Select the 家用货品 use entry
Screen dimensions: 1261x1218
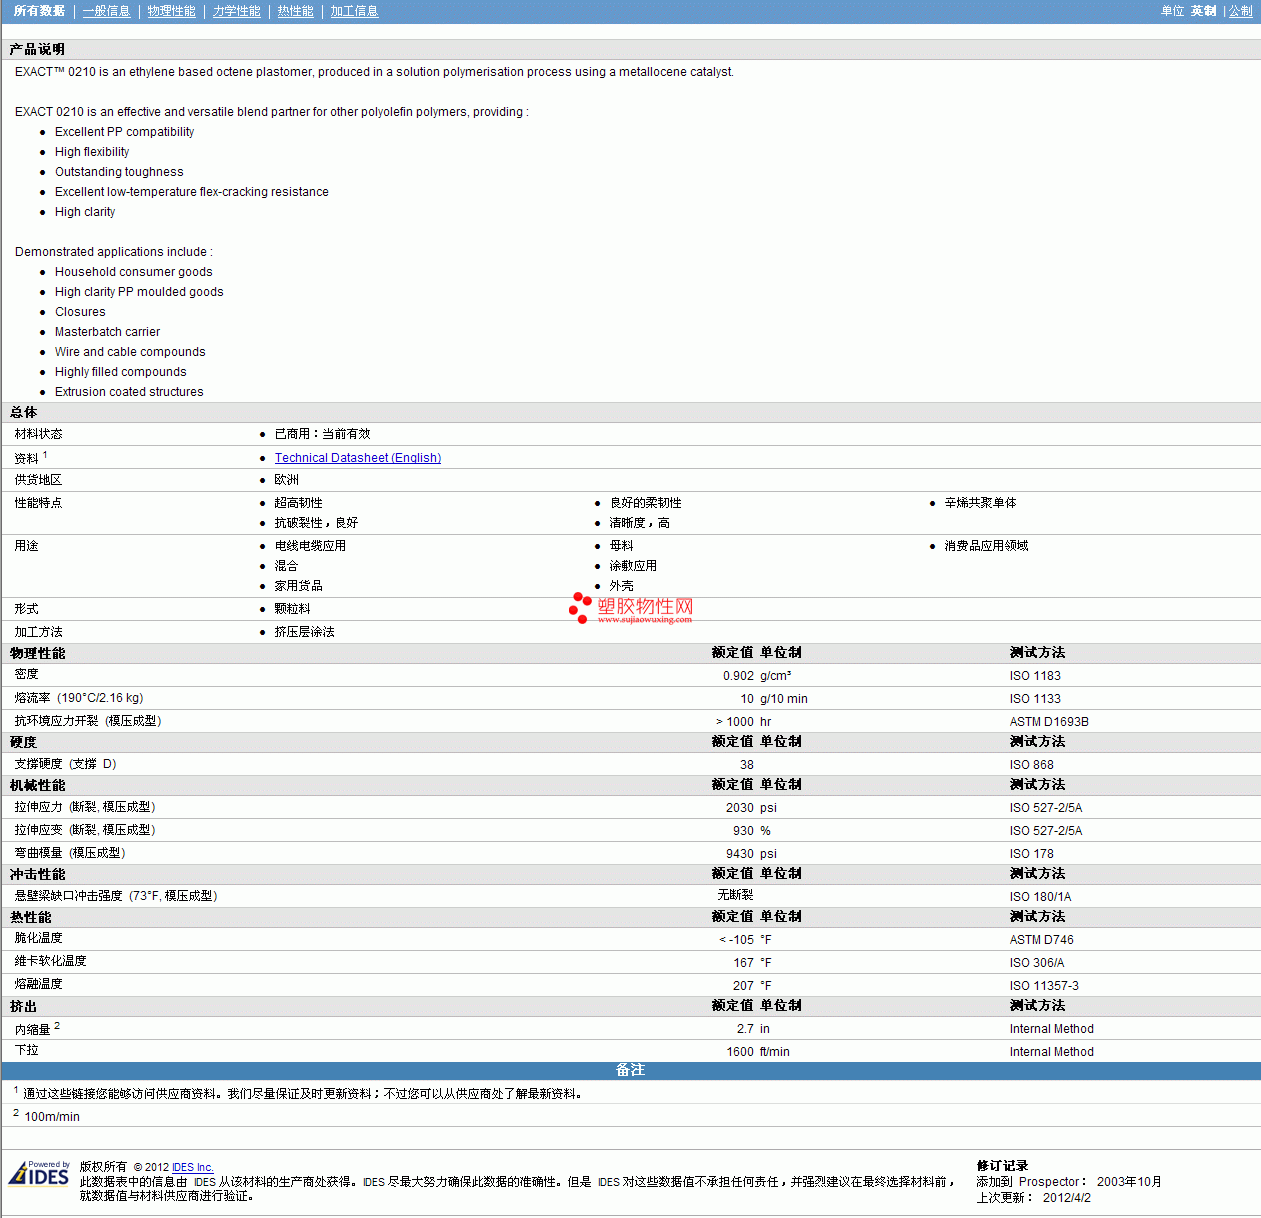(x=298, y=586)
